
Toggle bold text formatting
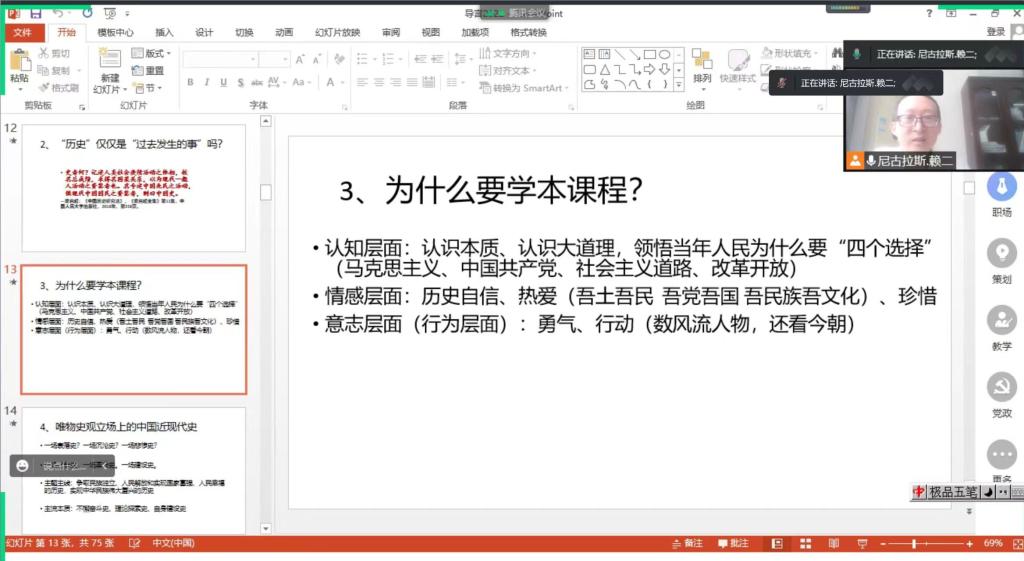pyautogui.click(x=191, y=83)
